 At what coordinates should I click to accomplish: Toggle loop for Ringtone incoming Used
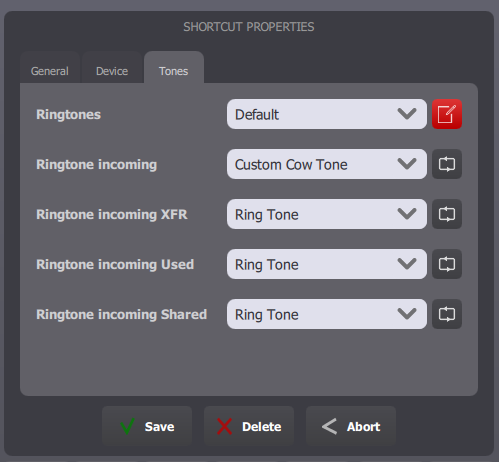[x=447, y=264]
